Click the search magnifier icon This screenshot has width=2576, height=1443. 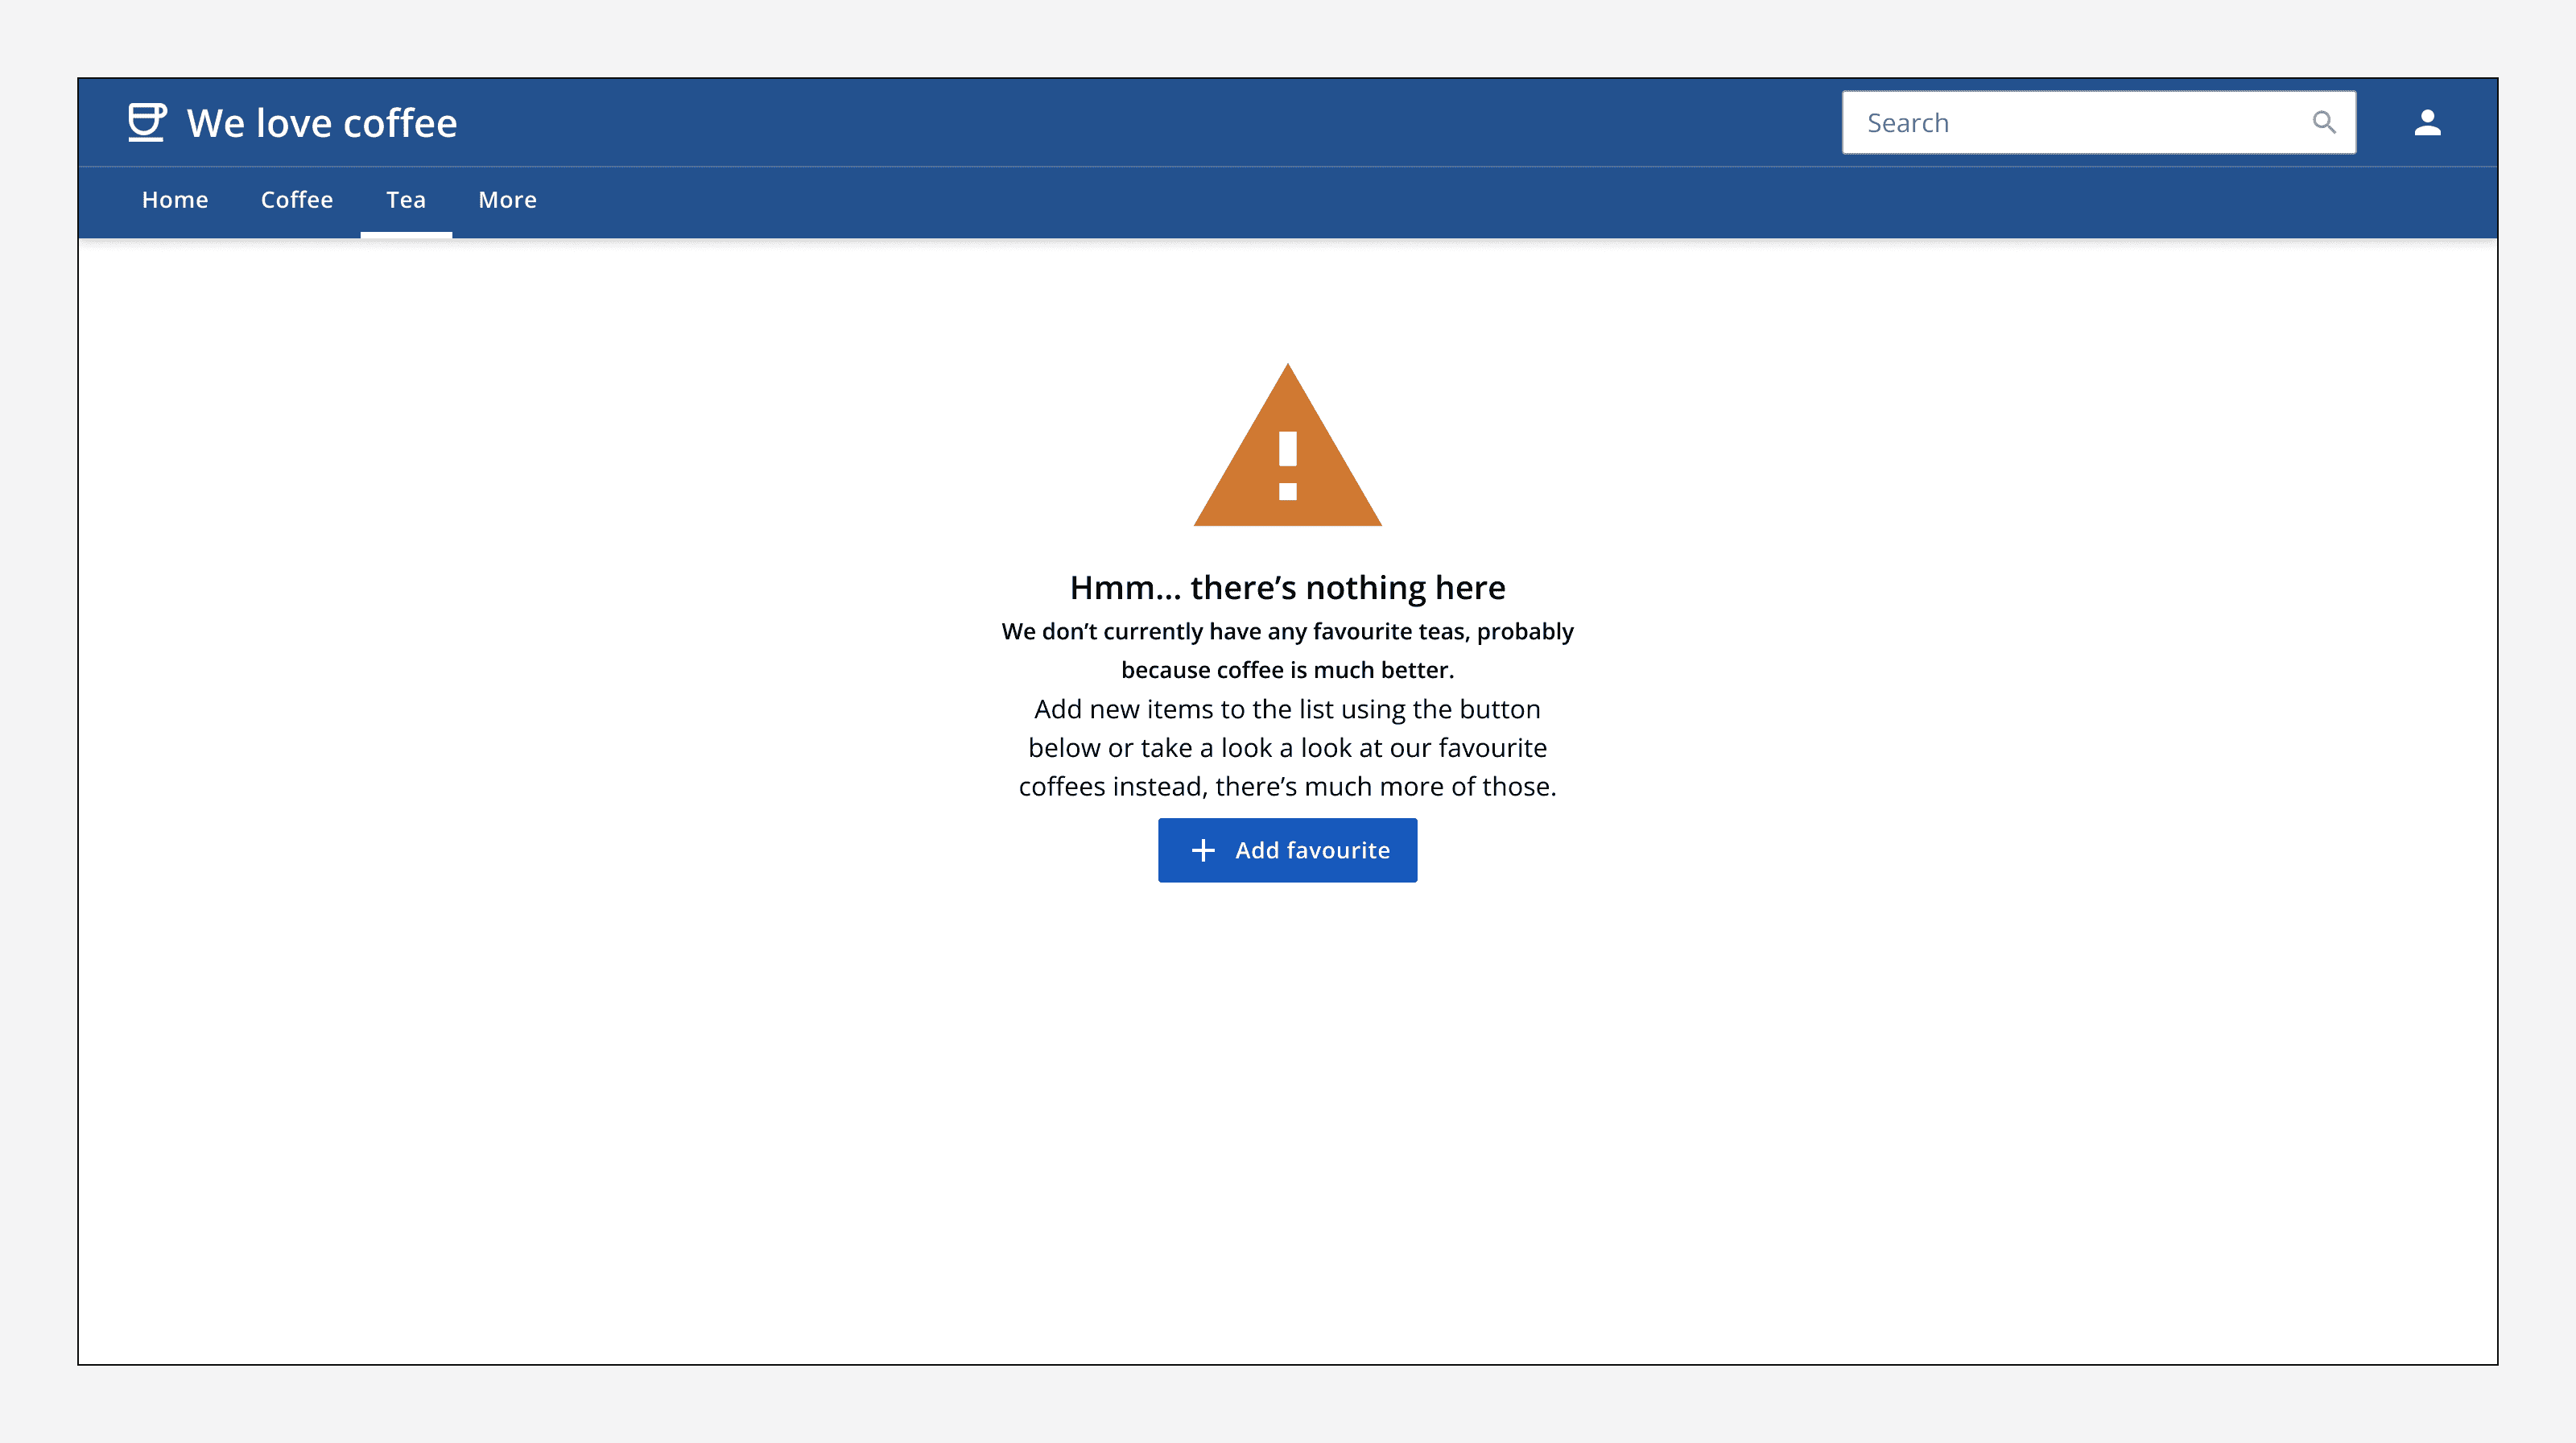coord(2323,122)
